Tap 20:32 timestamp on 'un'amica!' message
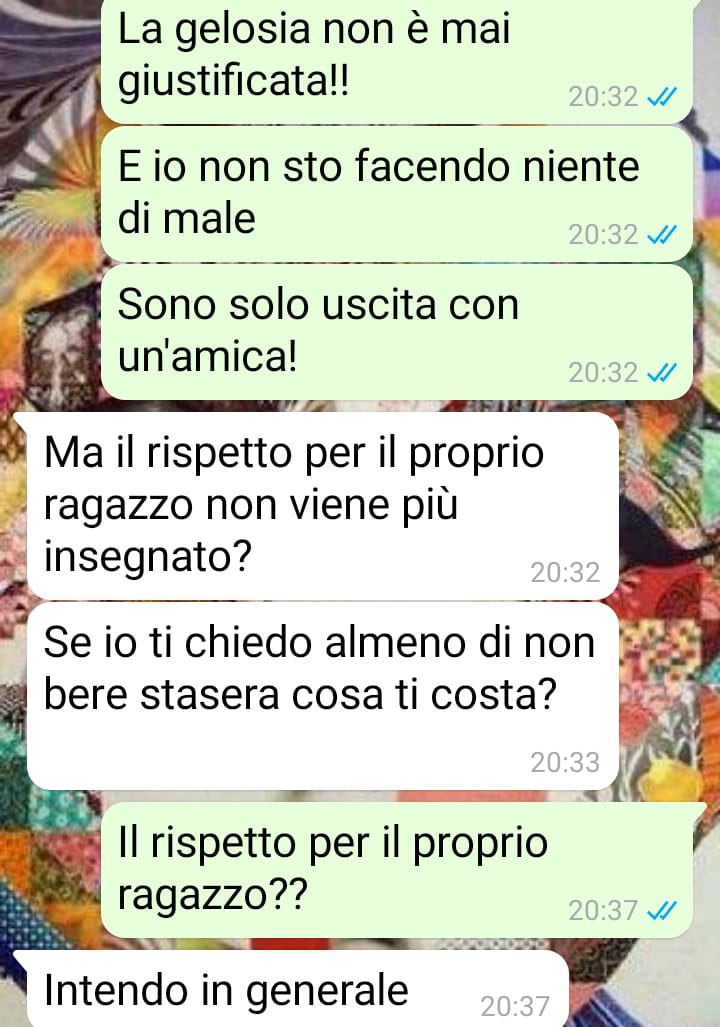 pos(603,373)
